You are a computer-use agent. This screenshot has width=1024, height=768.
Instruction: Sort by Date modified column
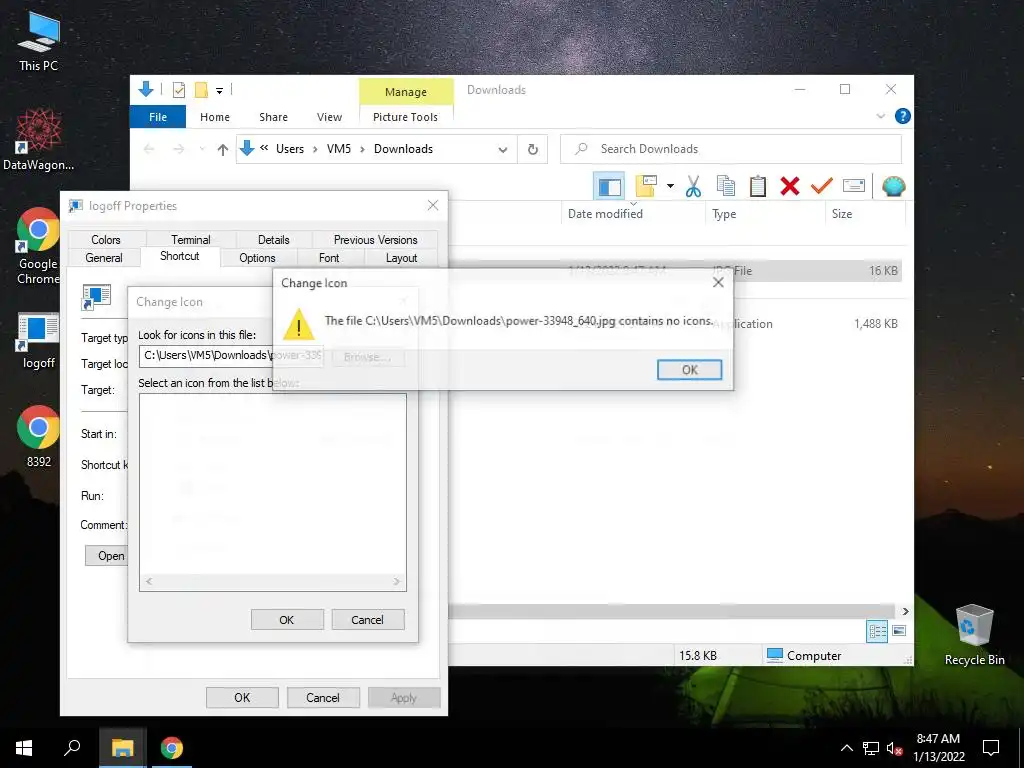605,214
